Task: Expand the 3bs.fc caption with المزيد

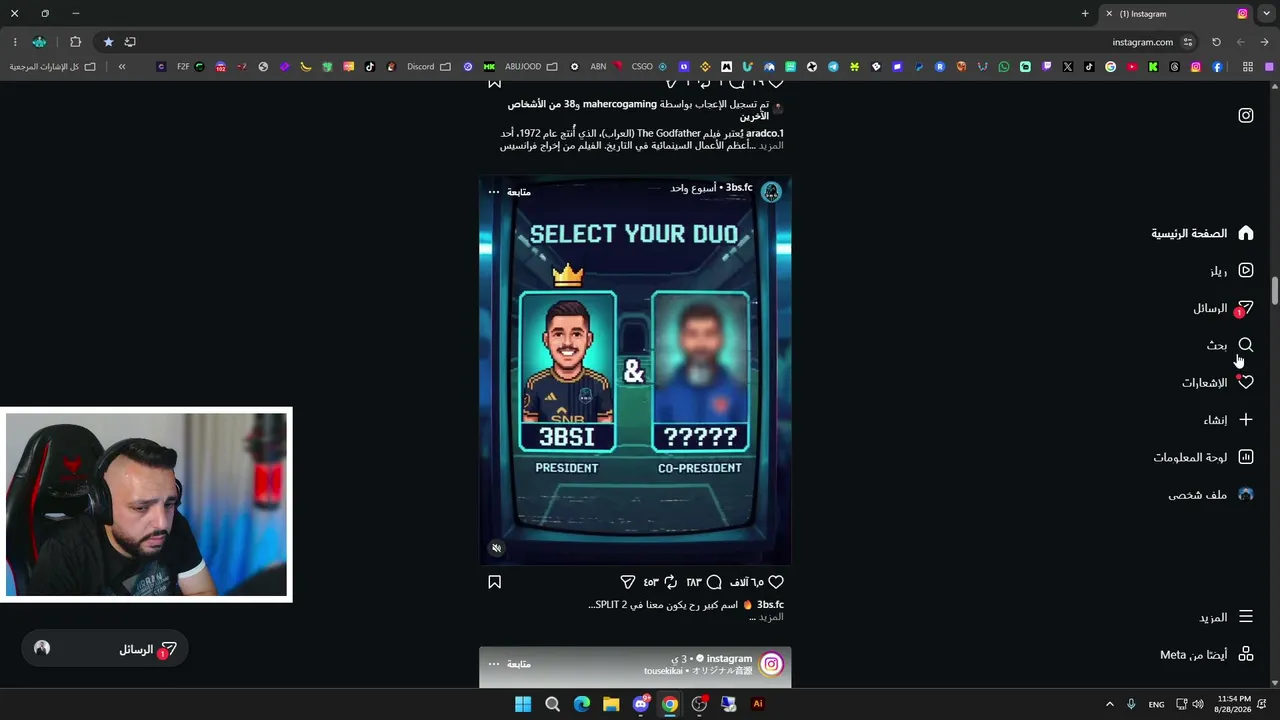Action: [x=771, y=617]
